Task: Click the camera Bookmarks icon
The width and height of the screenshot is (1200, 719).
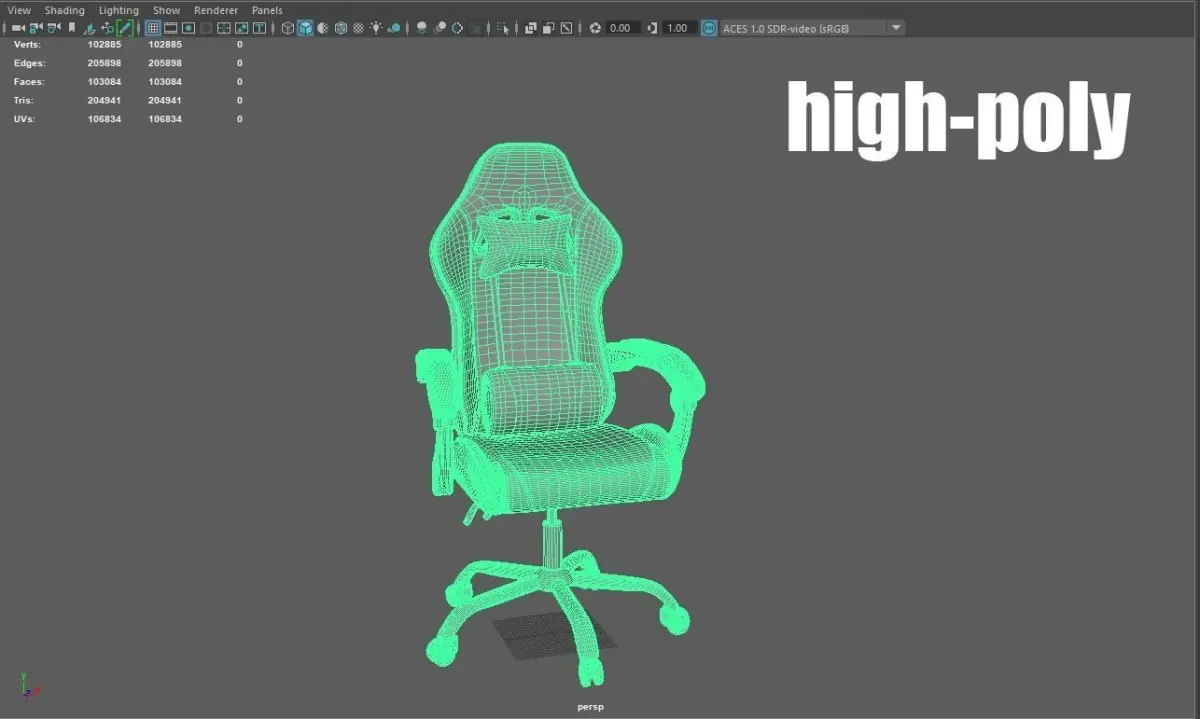Action: 71,28
